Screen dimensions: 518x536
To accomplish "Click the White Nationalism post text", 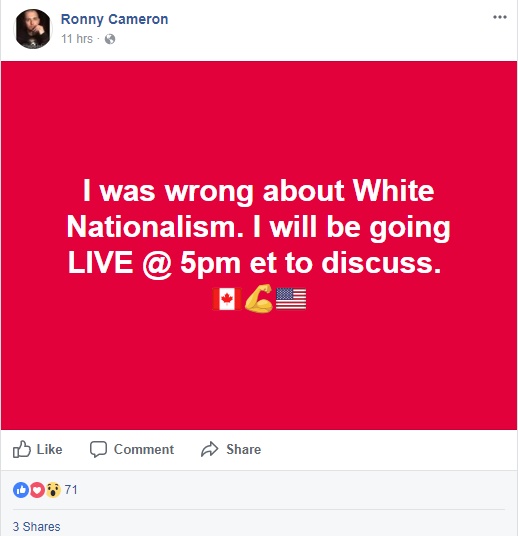I will (258, 227).
